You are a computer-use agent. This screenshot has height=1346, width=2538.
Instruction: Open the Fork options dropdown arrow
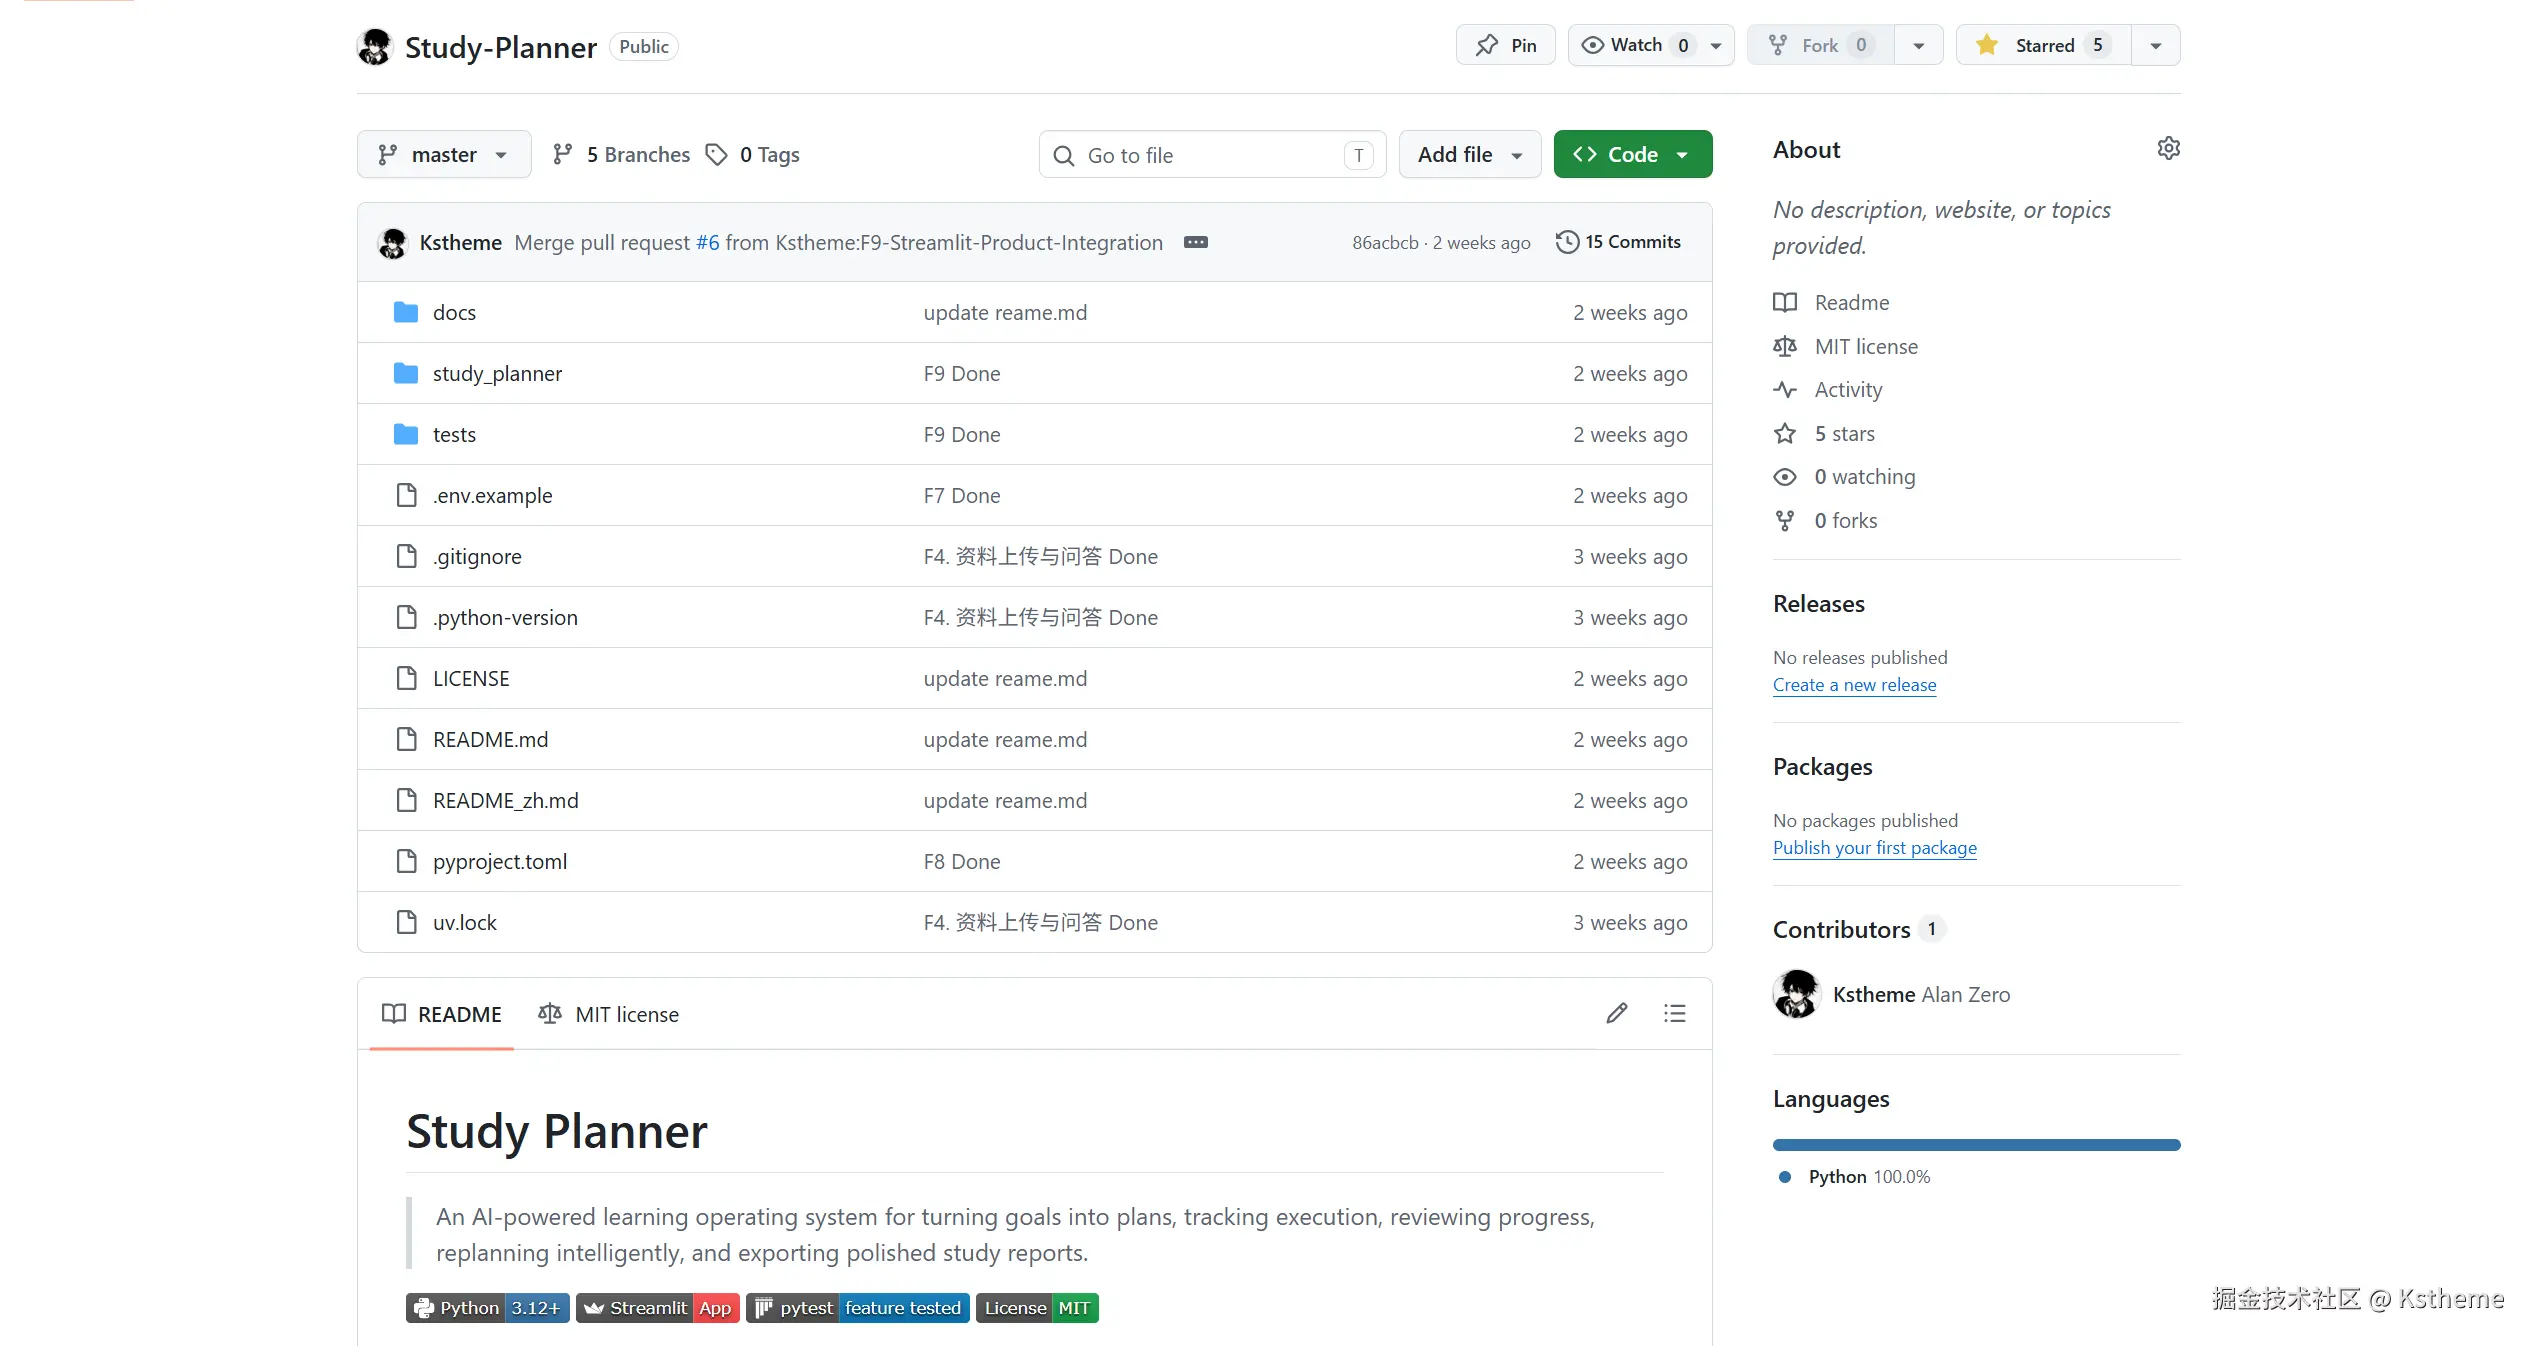[1919, 45]
